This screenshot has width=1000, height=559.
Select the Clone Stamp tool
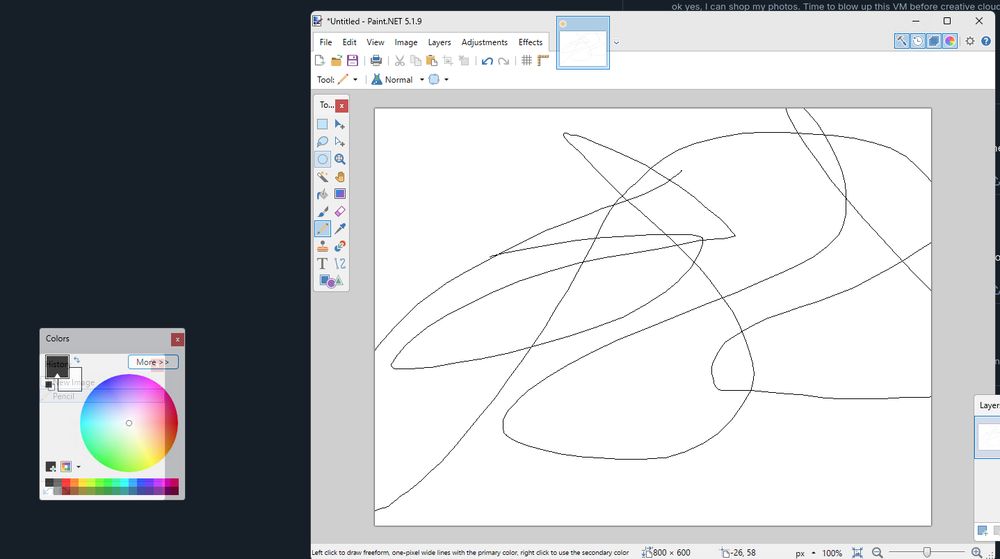click(322, 246)
